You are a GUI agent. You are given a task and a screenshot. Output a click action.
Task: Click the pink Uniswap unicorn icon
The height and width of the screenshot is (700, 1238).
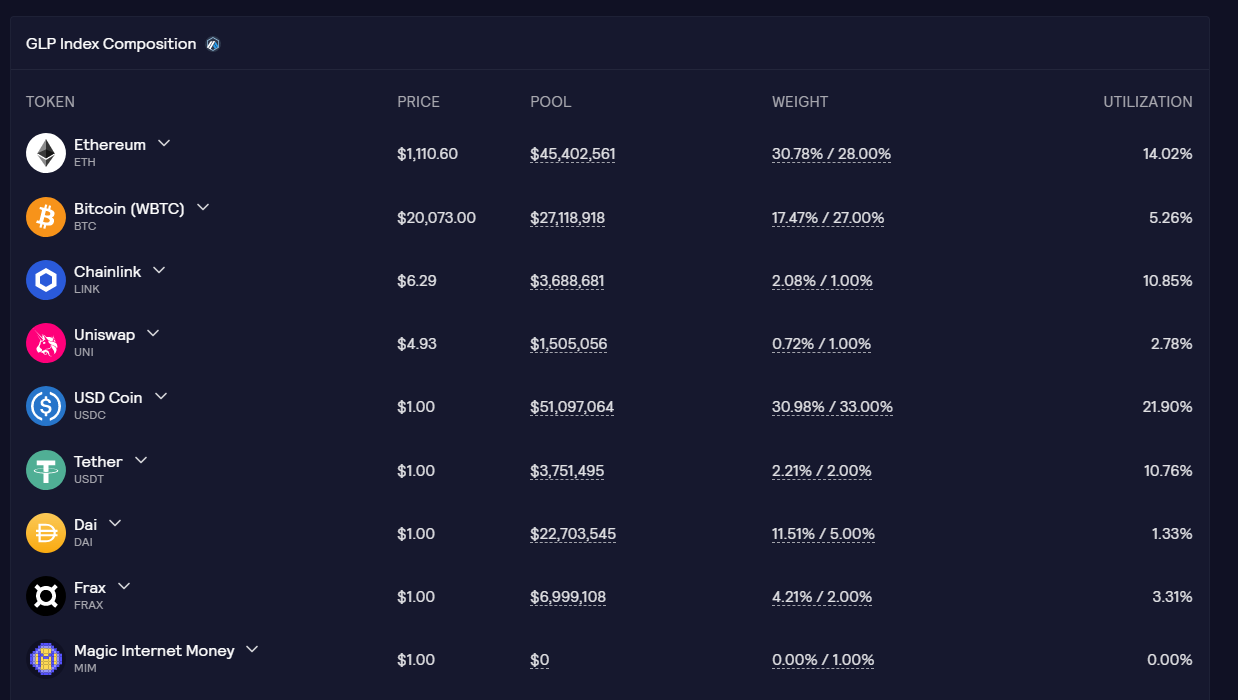(x=46, y=343)
